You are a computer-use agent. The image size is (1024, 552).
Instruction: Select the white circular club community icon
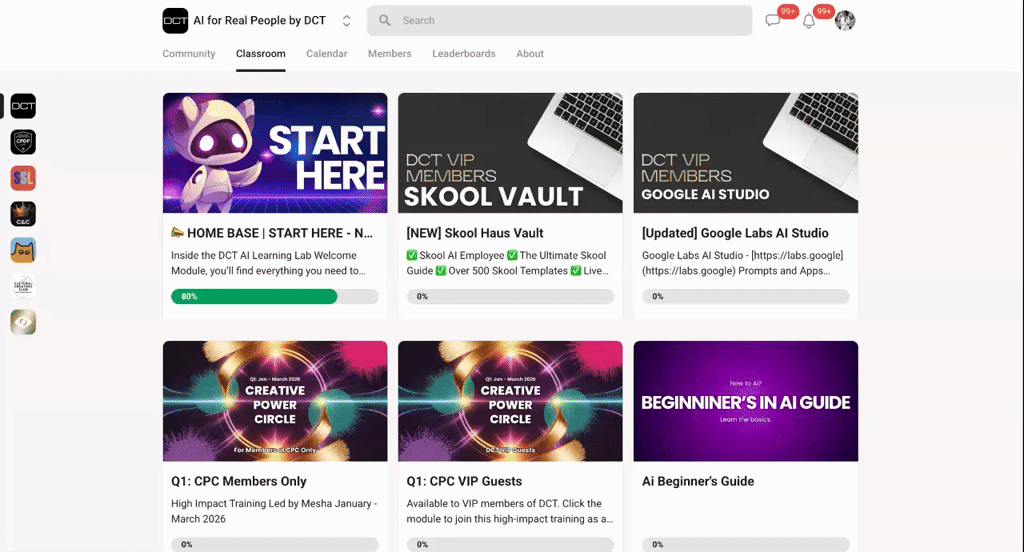(23, 286)
